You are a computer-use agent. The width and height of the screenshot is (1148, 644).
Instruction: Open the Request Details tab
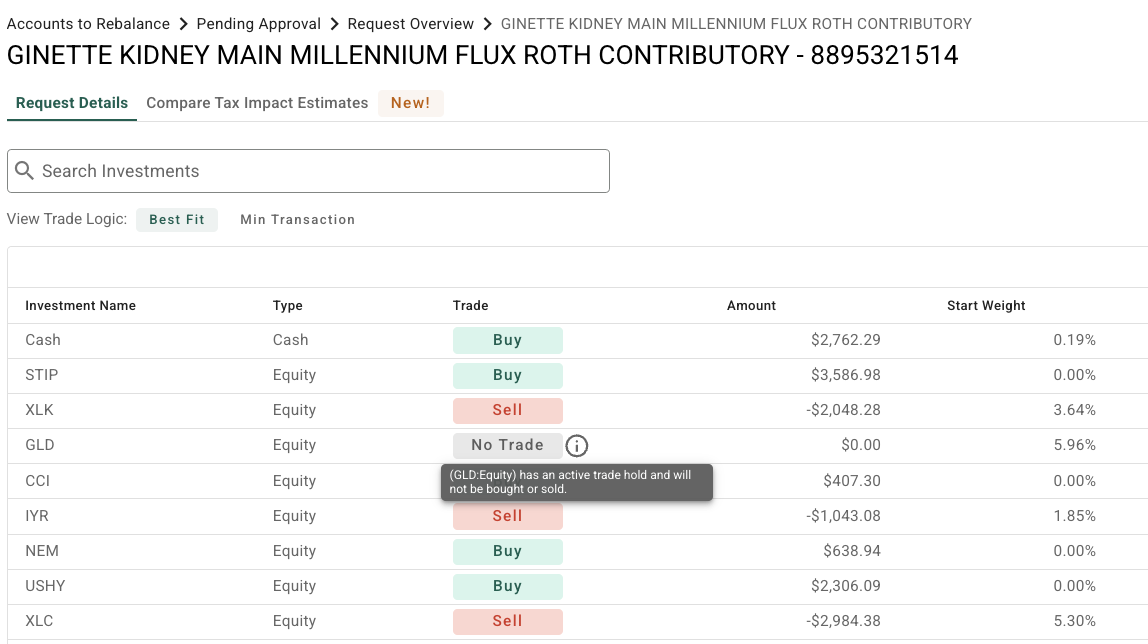tap(72, 103)
